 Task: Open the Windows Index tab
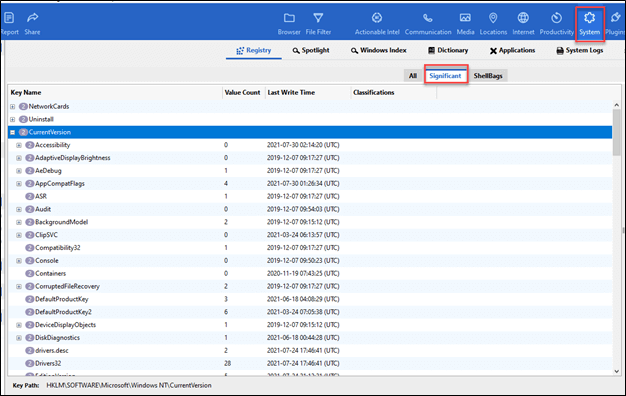click(379, 50)
